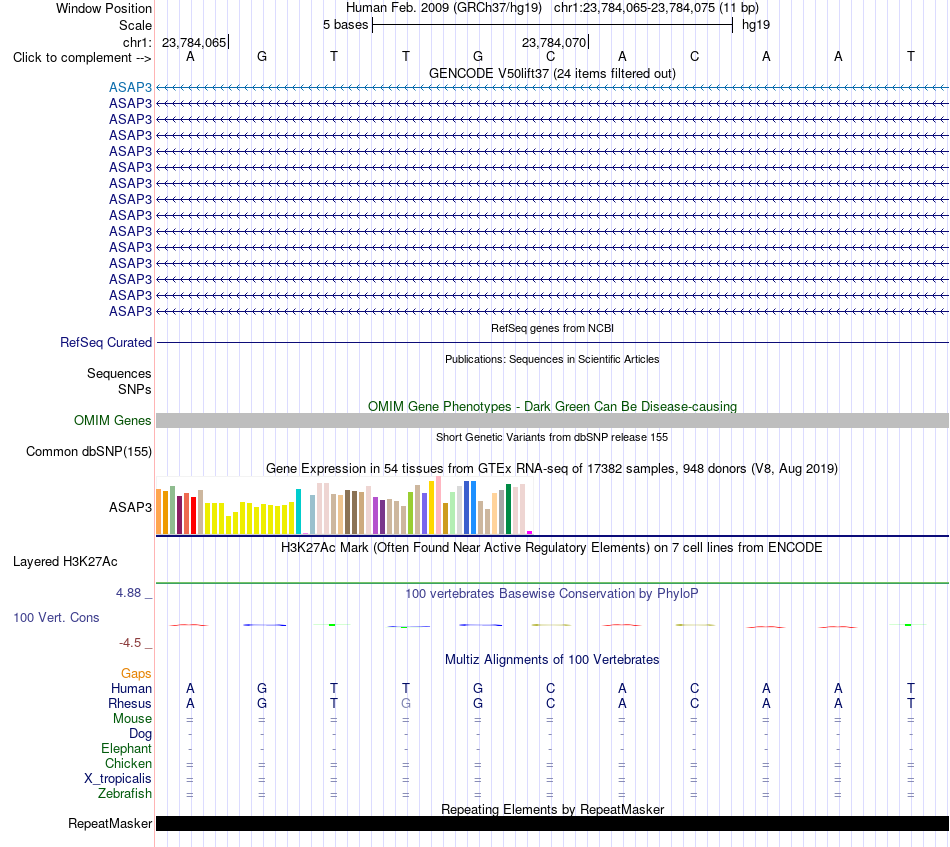The width and height of the screenshot is (950, 847).
Task: Click "Gene Expression in 54 tissues" title
Action: click(552, 468)
